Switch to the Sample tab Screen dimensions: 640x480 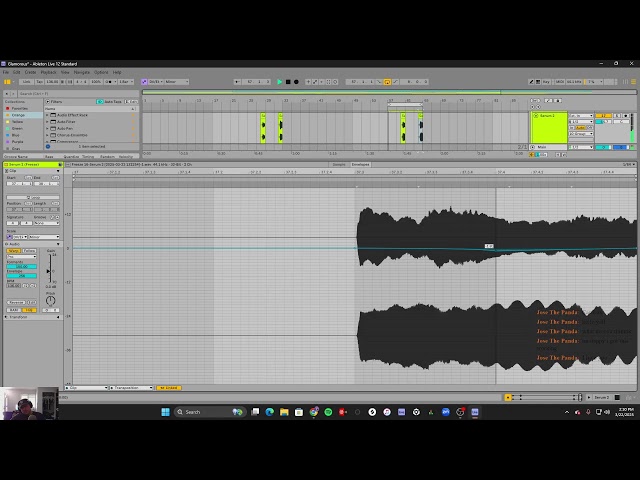coord(339,164)
